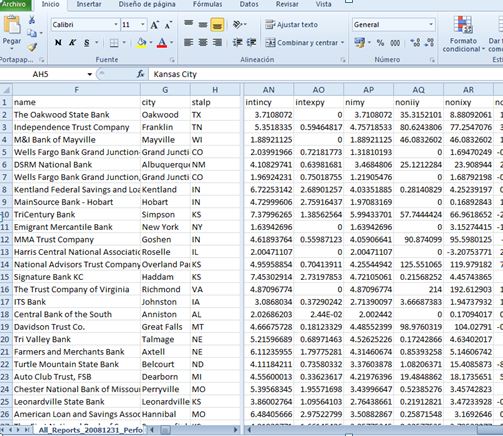
Task: Click the Format Painter brush icon
Action: click(x=32, y=47)
